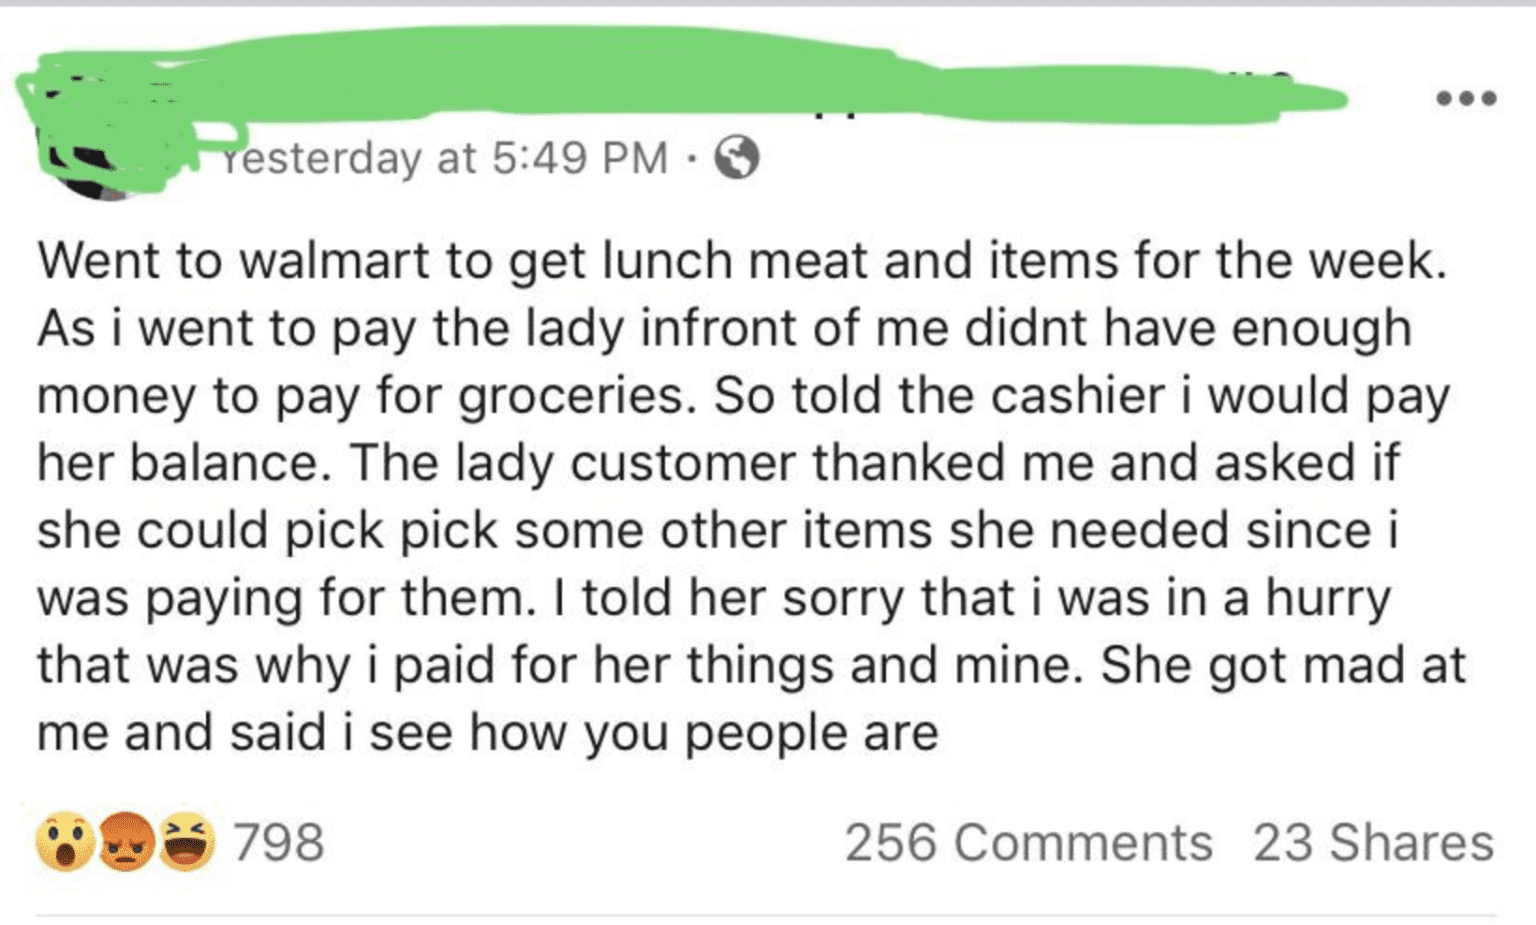Click the text line ending 'didnt have enough'
This screenshot has height=925, width=1536.
coord(725,328)
